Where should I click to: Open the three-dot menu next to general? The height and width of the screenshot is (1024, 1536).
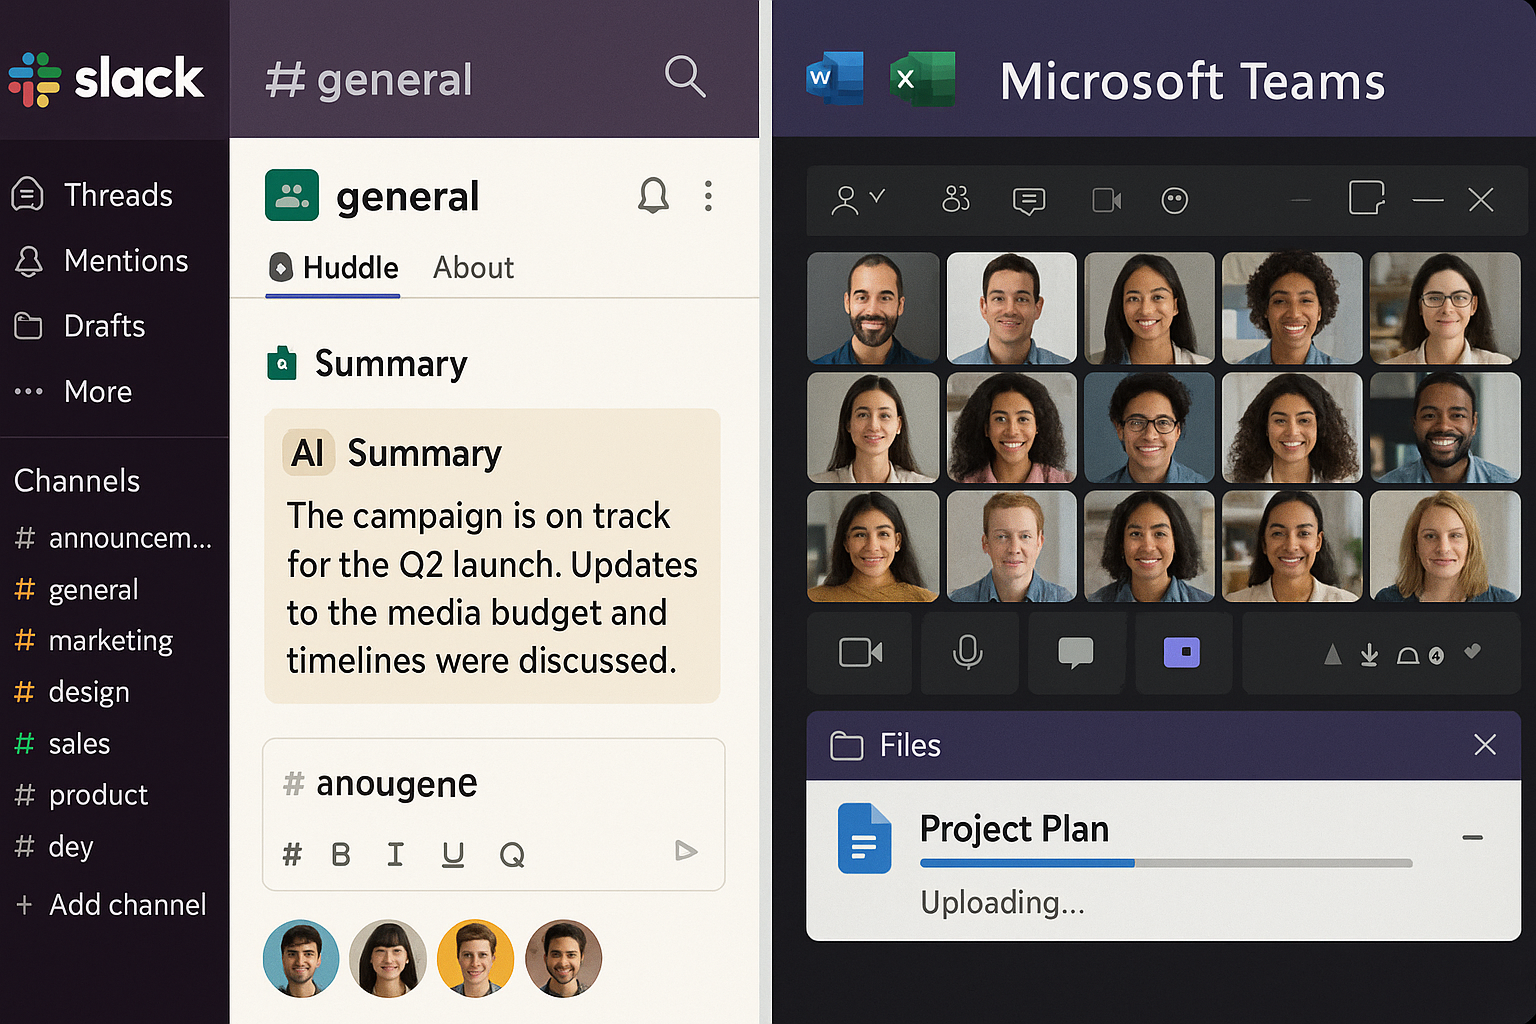pyautogui.click(x=708, y=196)
